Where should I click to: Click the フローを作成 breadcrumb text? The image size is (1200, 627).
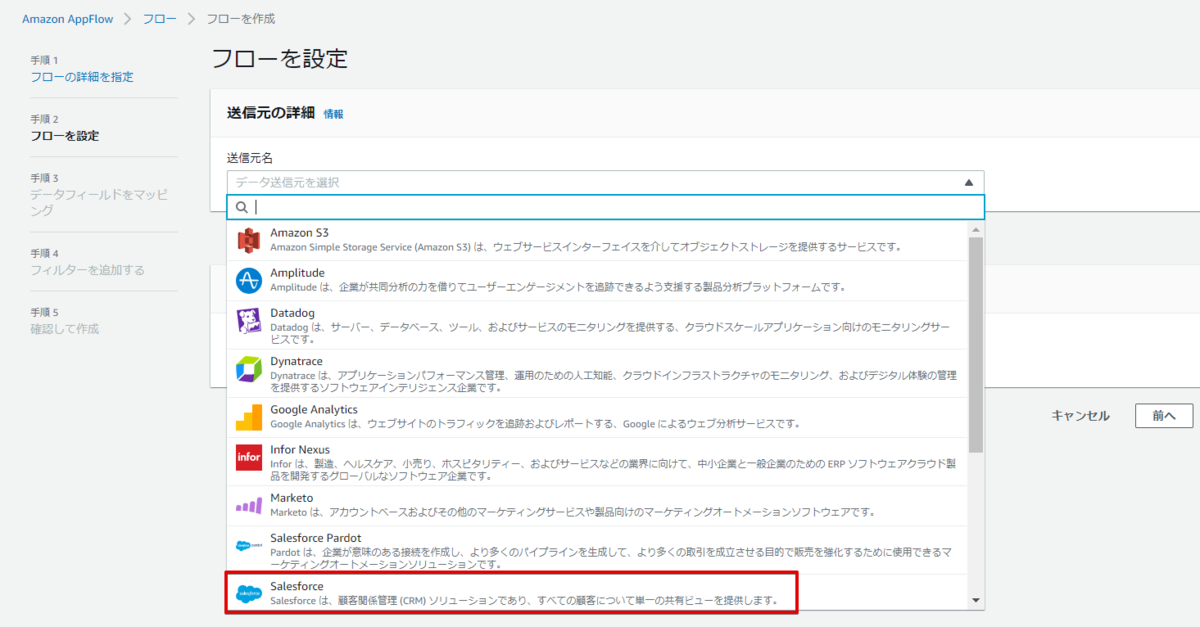click(240, 19)
